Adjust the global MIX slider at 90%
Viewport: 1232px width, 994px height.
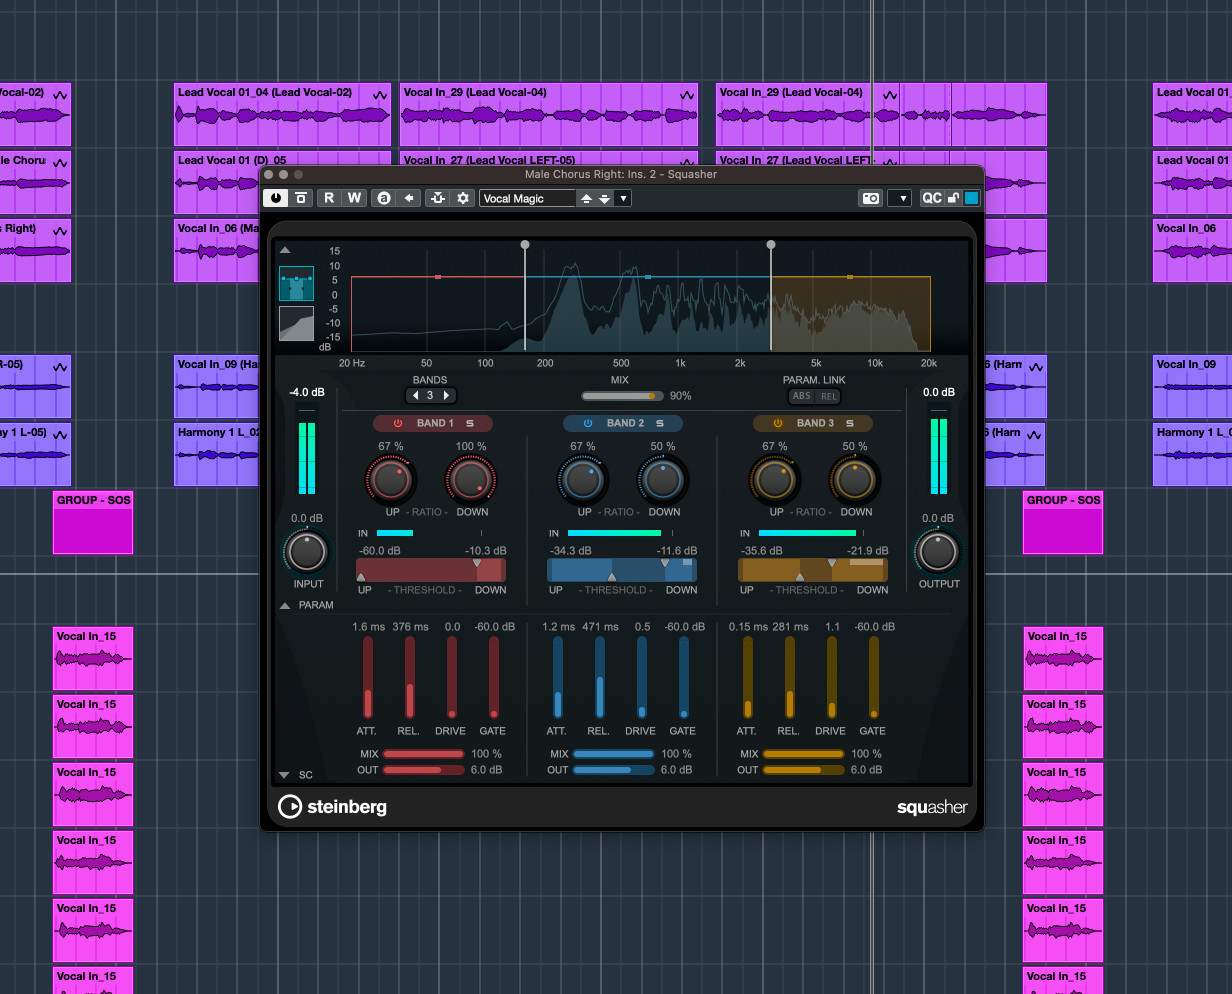coord(622,396)
